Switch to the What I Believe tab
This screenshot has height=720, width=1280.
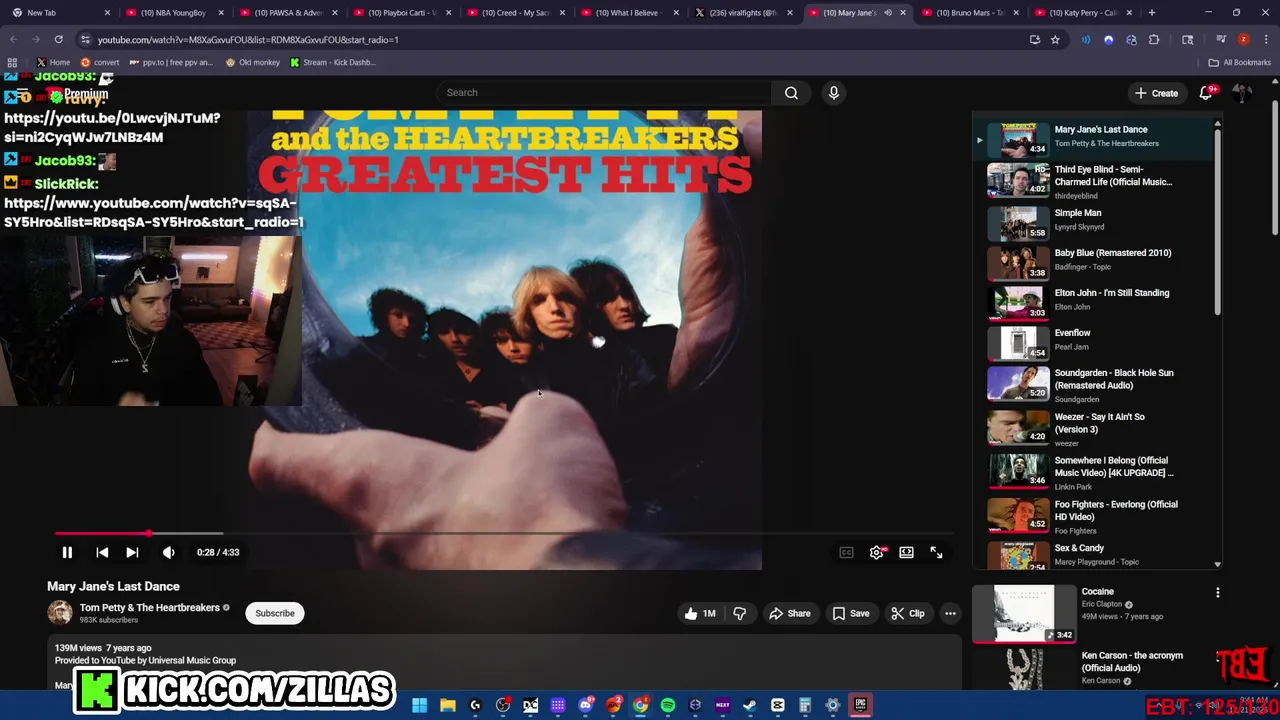pyautogui.click(x=630, y=13)
